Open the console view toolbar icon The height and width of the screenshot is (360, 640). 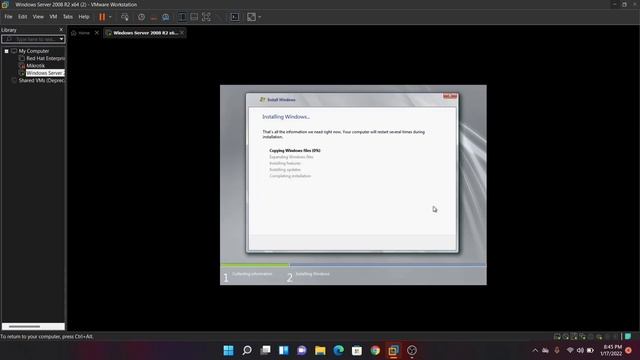(235, 17)
